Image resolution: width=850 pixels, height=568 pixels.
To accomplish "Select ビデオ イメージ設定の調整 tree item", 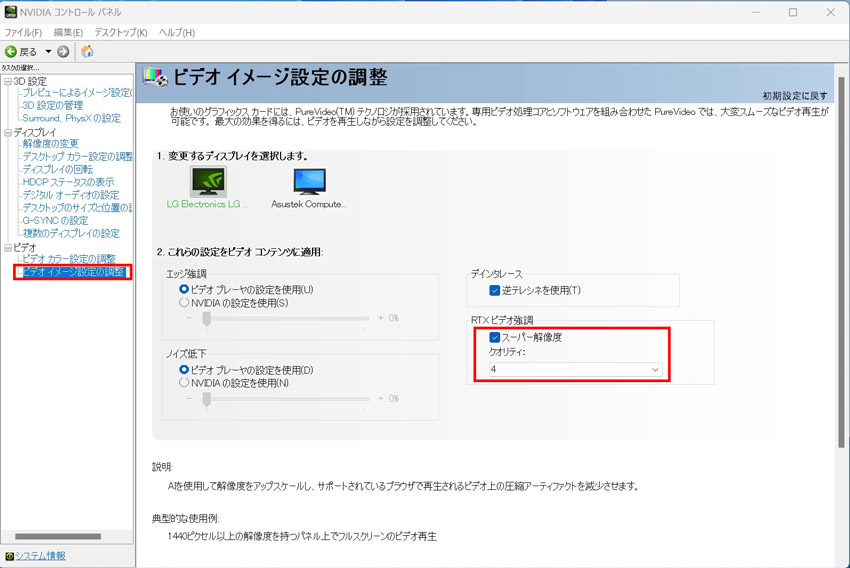I will [x=74, y=272].
